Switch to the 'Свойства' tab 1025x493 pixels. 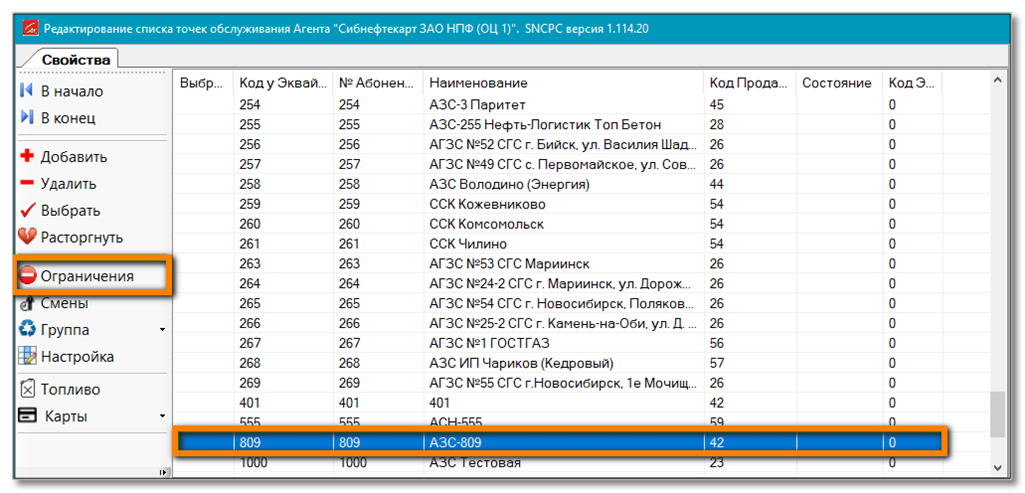click(x=76, y=60)
